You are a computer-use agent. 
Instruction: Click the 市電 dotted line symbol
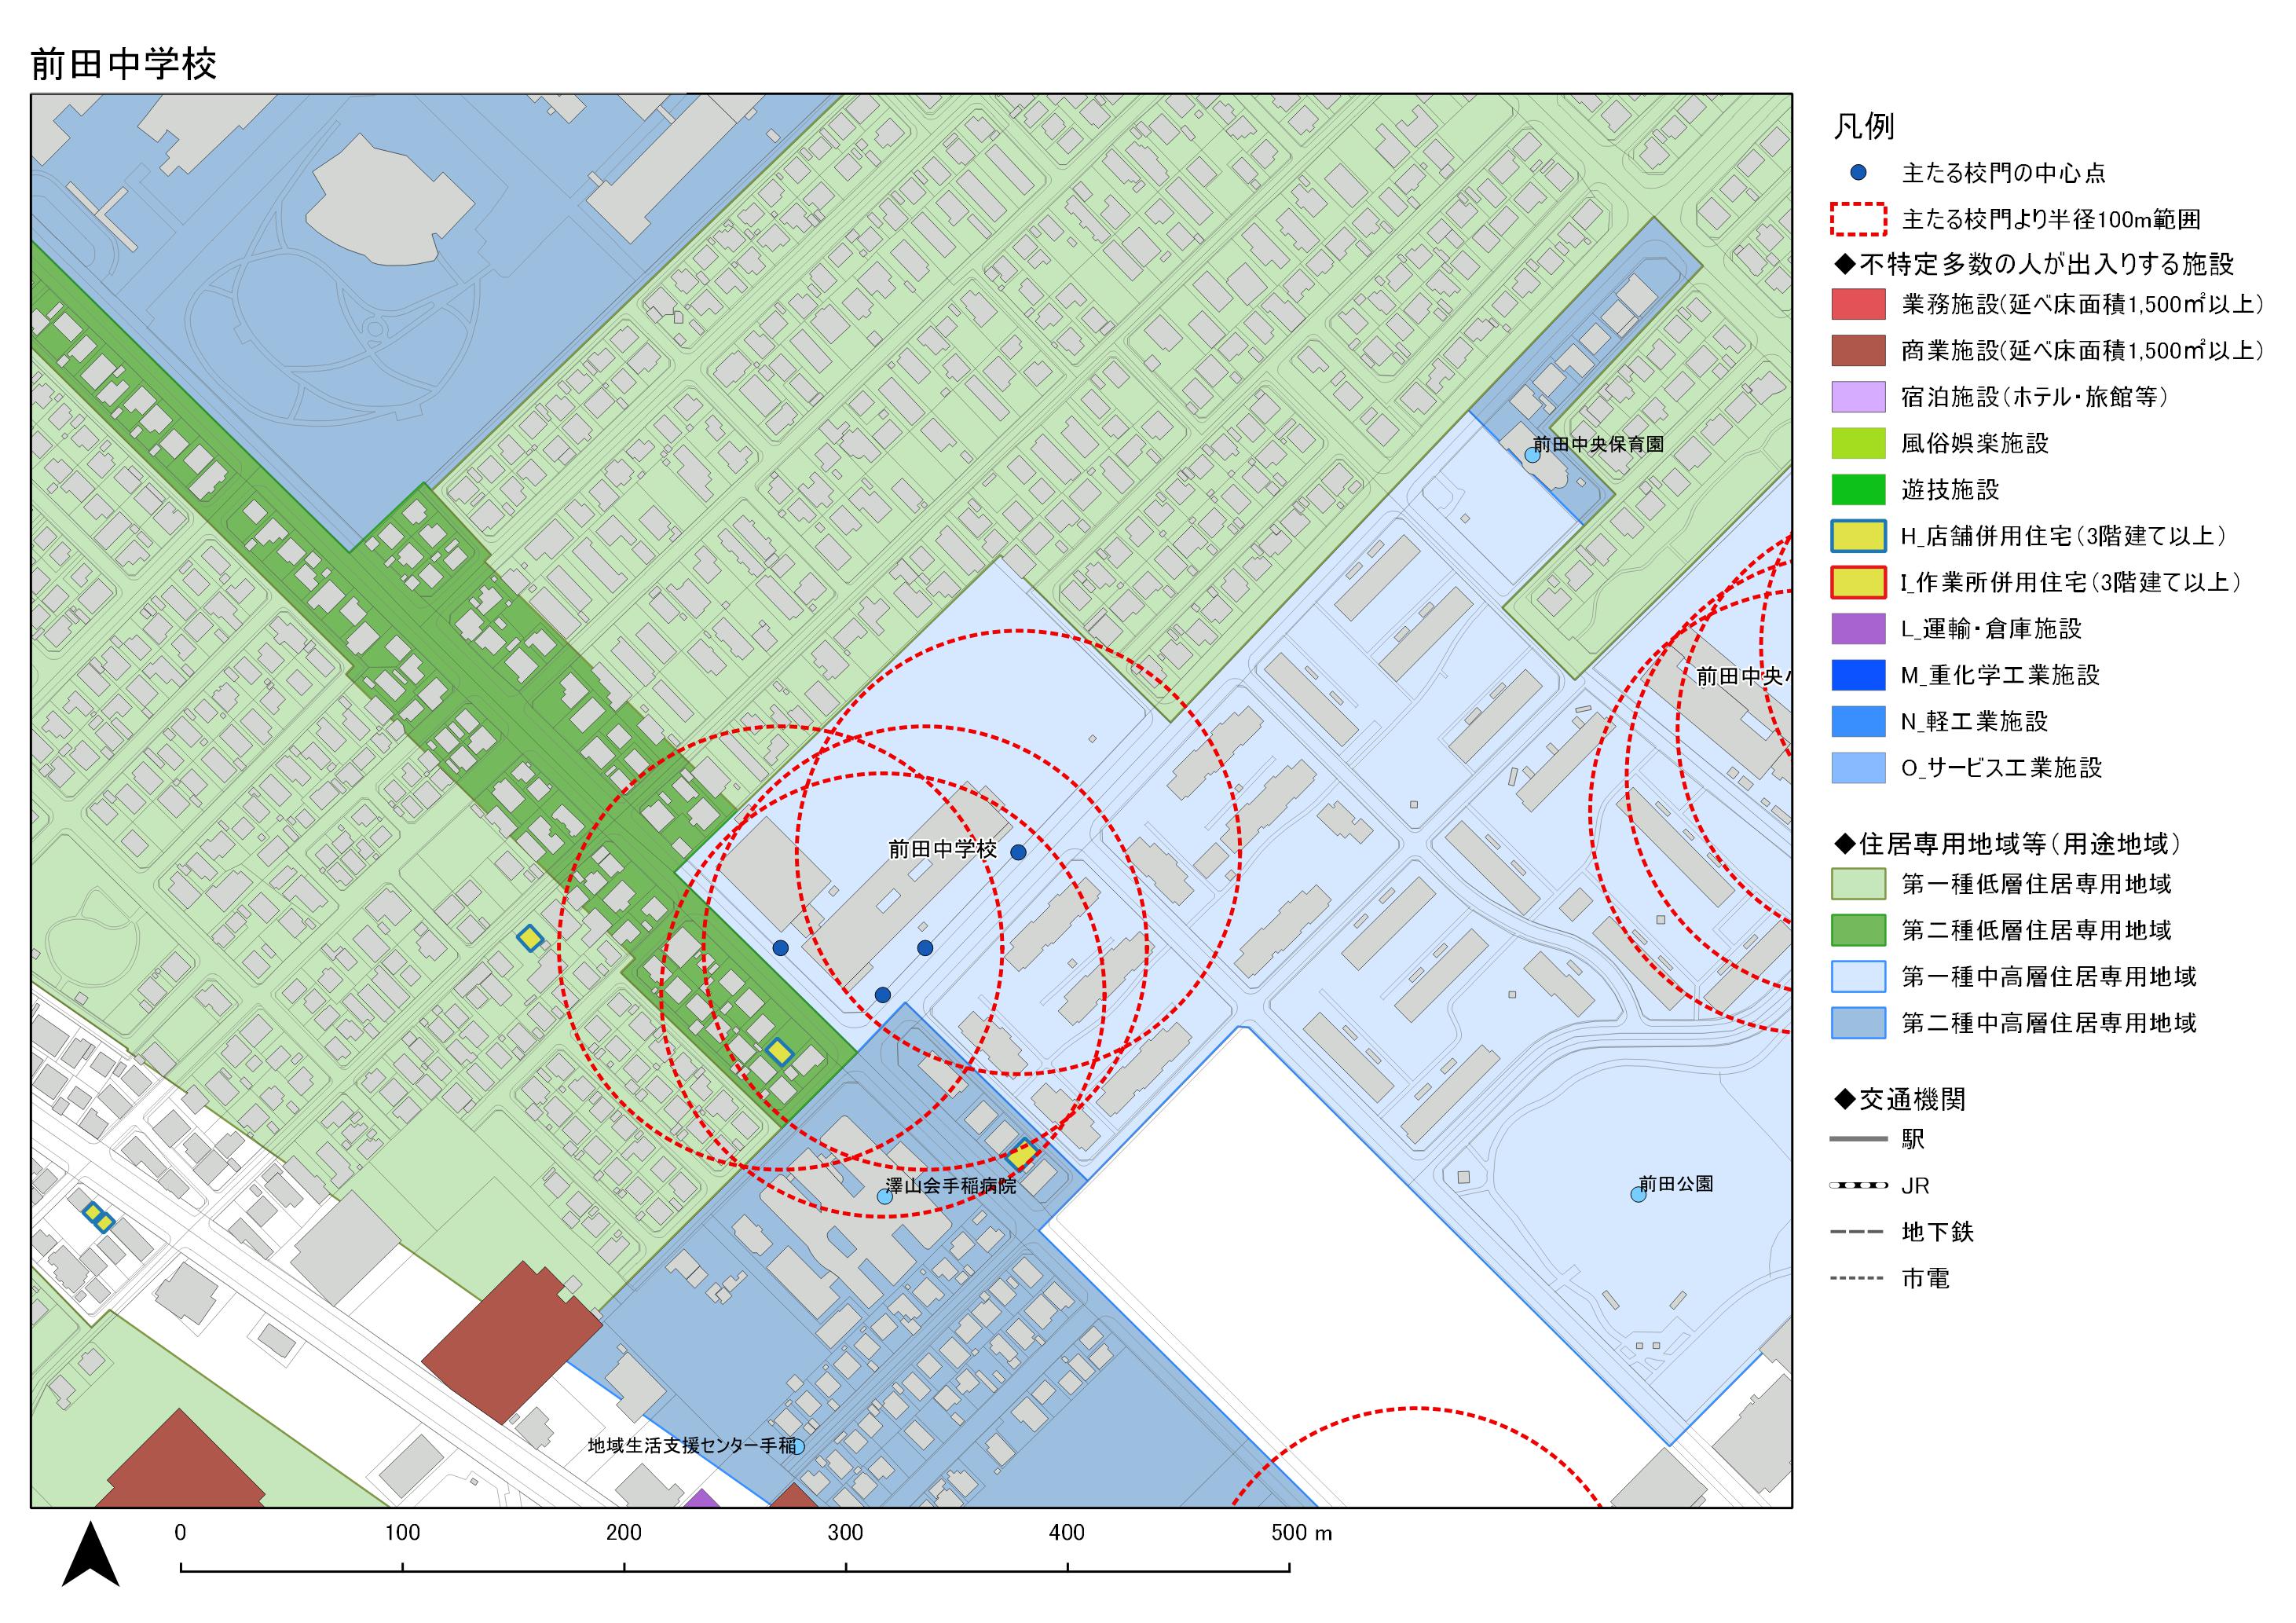click(x=1858, y=1278)
